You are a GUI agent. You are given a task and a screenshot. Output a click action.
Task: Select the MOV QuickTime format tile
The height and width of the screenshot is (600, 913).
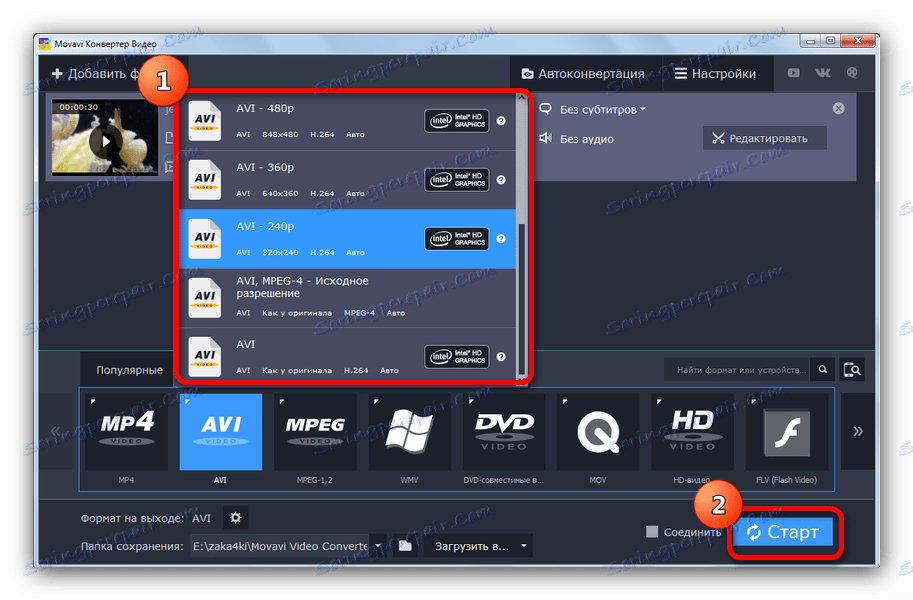tap(598, 432)
